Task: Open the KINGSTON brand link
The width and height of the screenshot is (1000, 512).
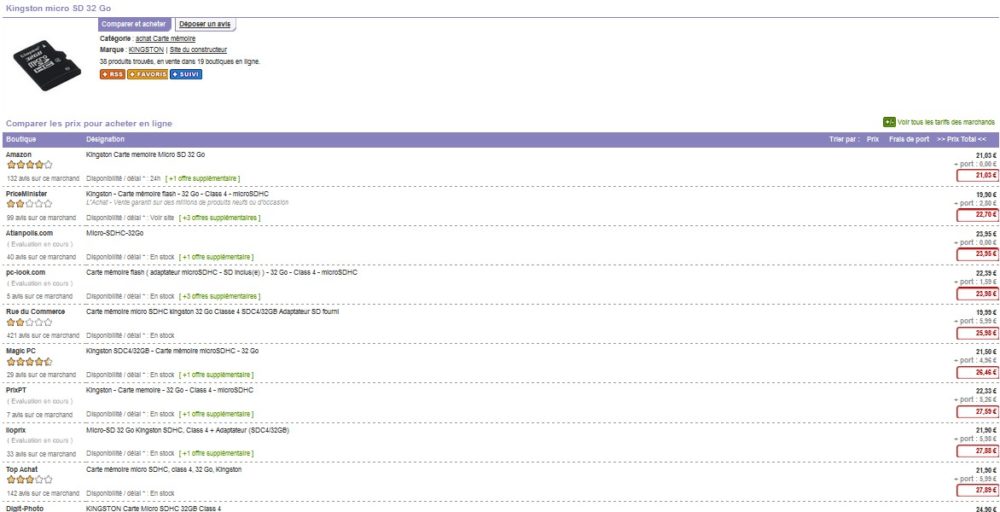Action: tap(146, 50)
